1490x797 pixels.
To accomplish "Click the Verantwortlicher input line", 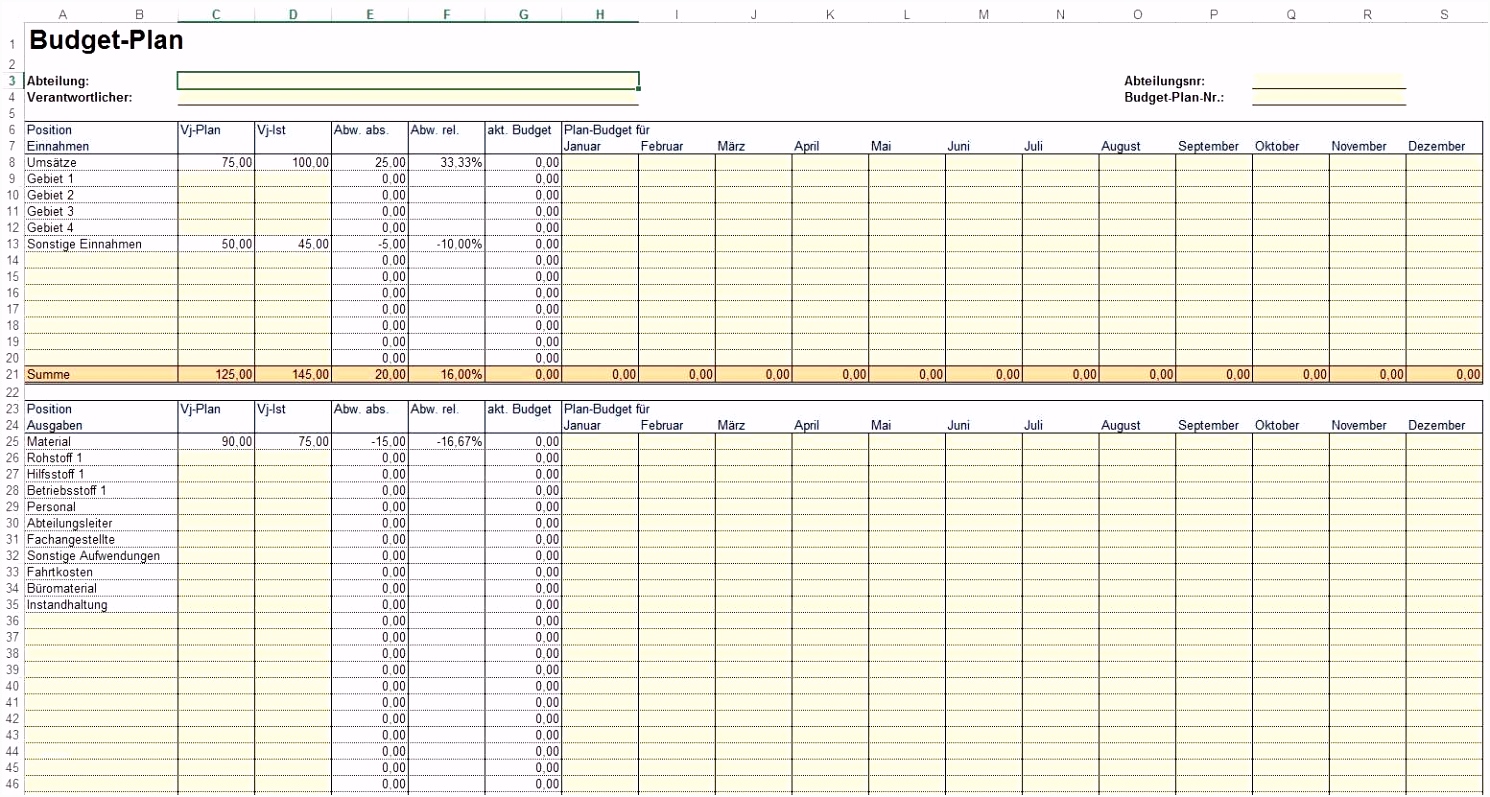I will tap(408, 97).
